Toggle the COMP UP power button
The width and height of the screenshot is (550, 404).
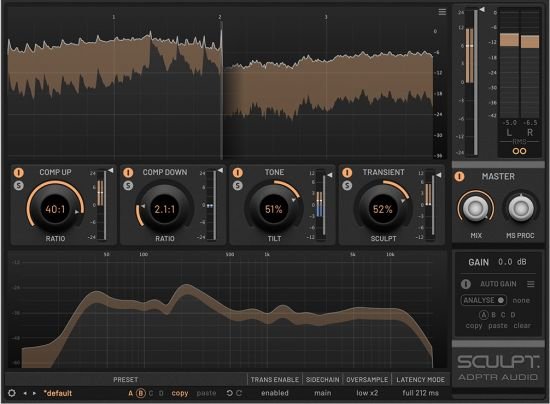19,173
